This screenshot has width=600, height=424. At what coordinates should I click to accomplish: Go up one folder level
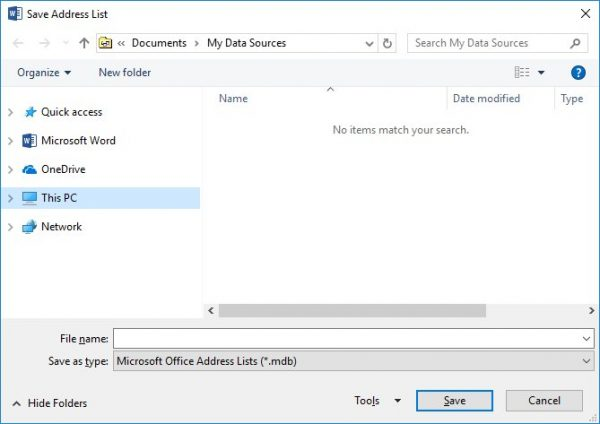click(84, 43)
